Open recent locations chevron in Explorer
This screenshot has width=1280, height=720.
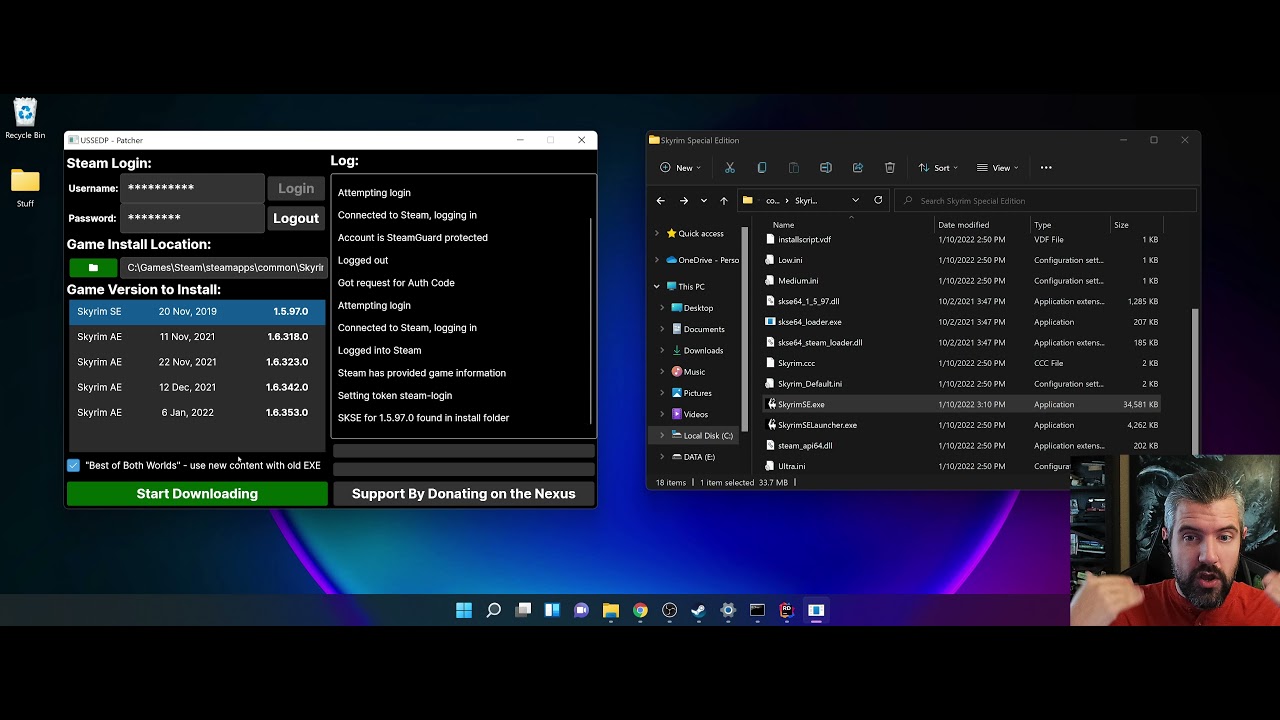pos(704,201)
